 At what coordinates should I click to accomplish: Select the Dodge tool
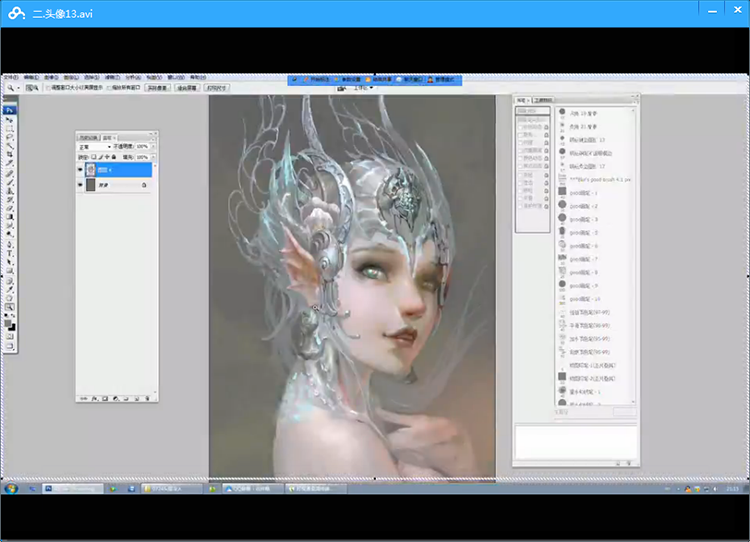tap(10, 234)
